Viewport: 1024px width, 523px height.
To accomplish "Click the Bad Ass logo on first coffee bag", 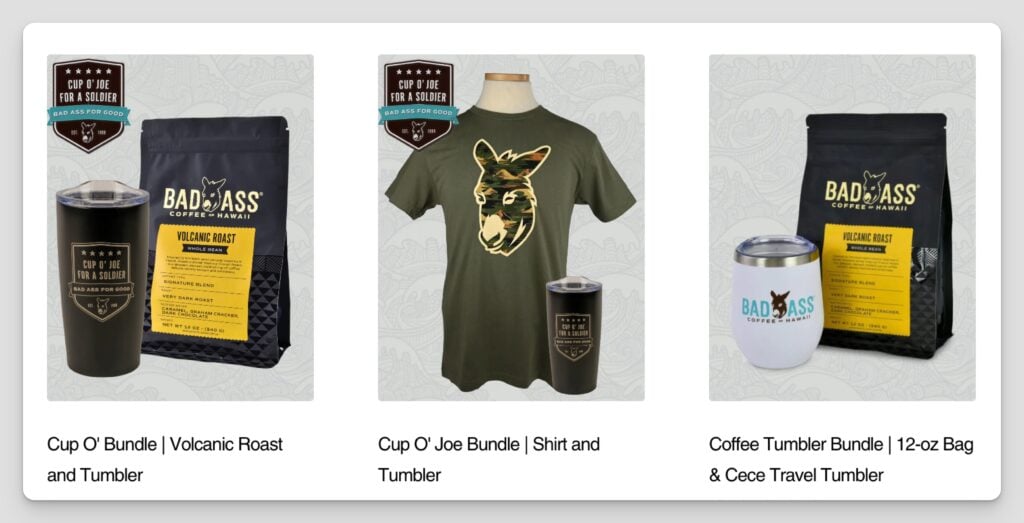I will (212, 198).
